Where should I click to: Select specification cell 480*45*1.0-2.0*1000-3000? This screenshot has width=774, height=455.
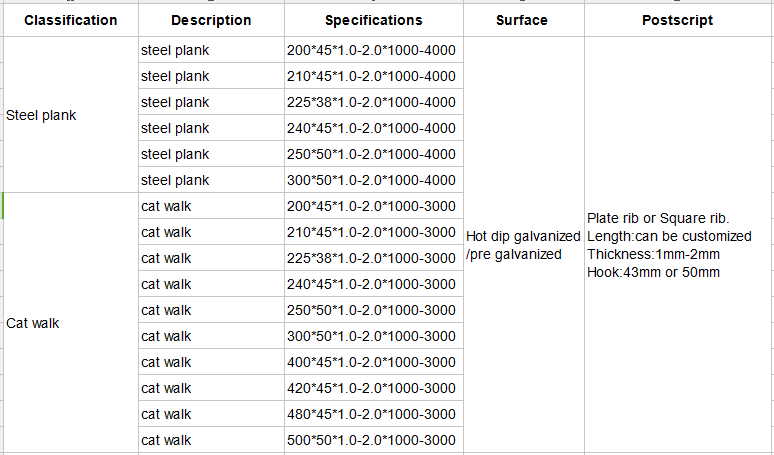click(373, 414)
